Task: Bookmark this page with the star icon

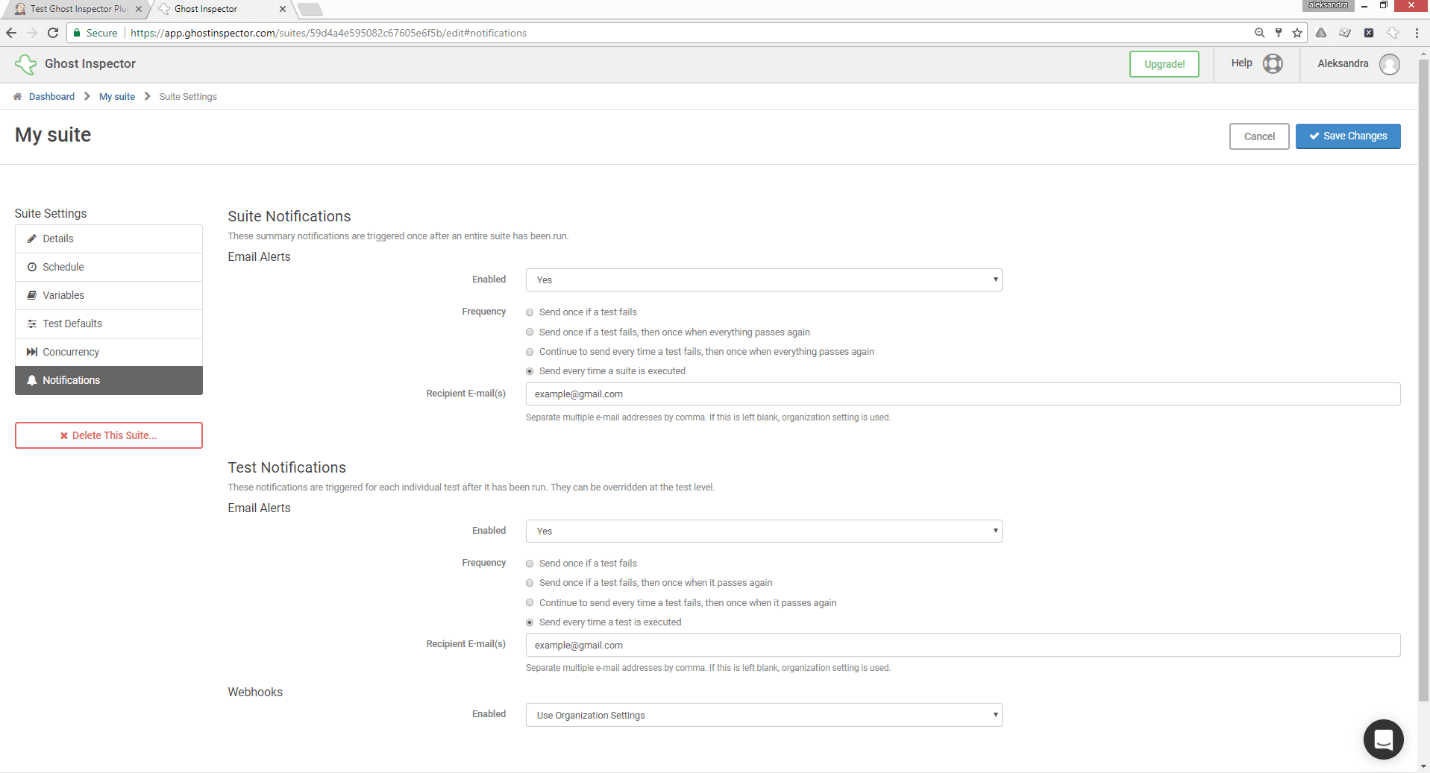Action: (1297, 33)
